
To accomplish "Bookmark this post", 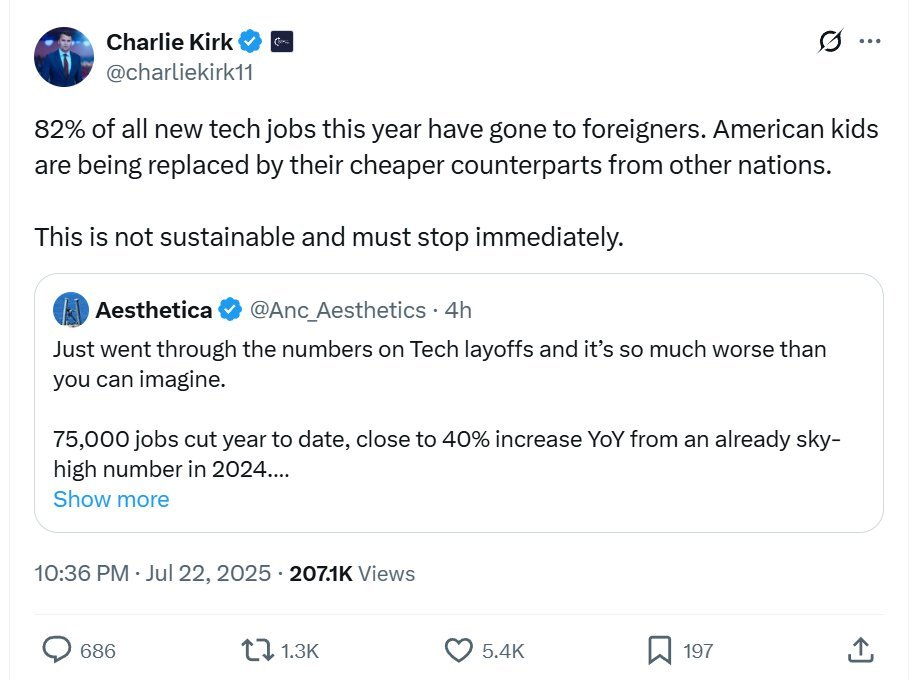I will [659, 650].
